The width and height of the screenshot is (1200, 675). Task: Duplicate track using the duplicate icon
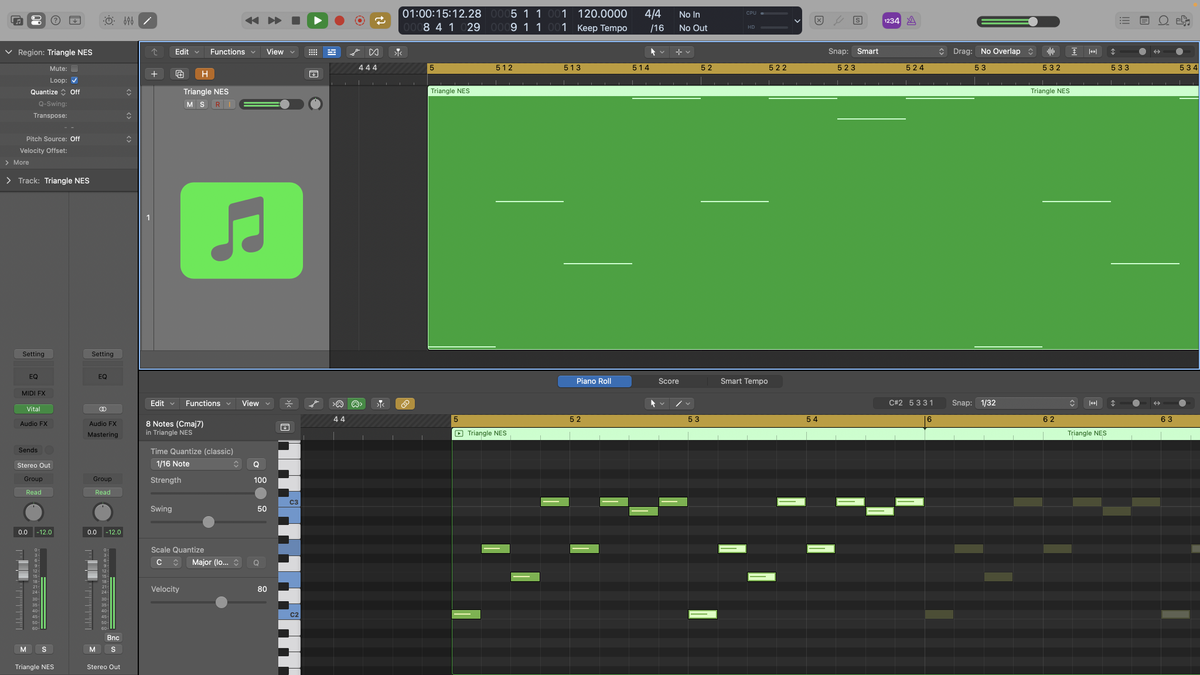(x=179, y=74)
